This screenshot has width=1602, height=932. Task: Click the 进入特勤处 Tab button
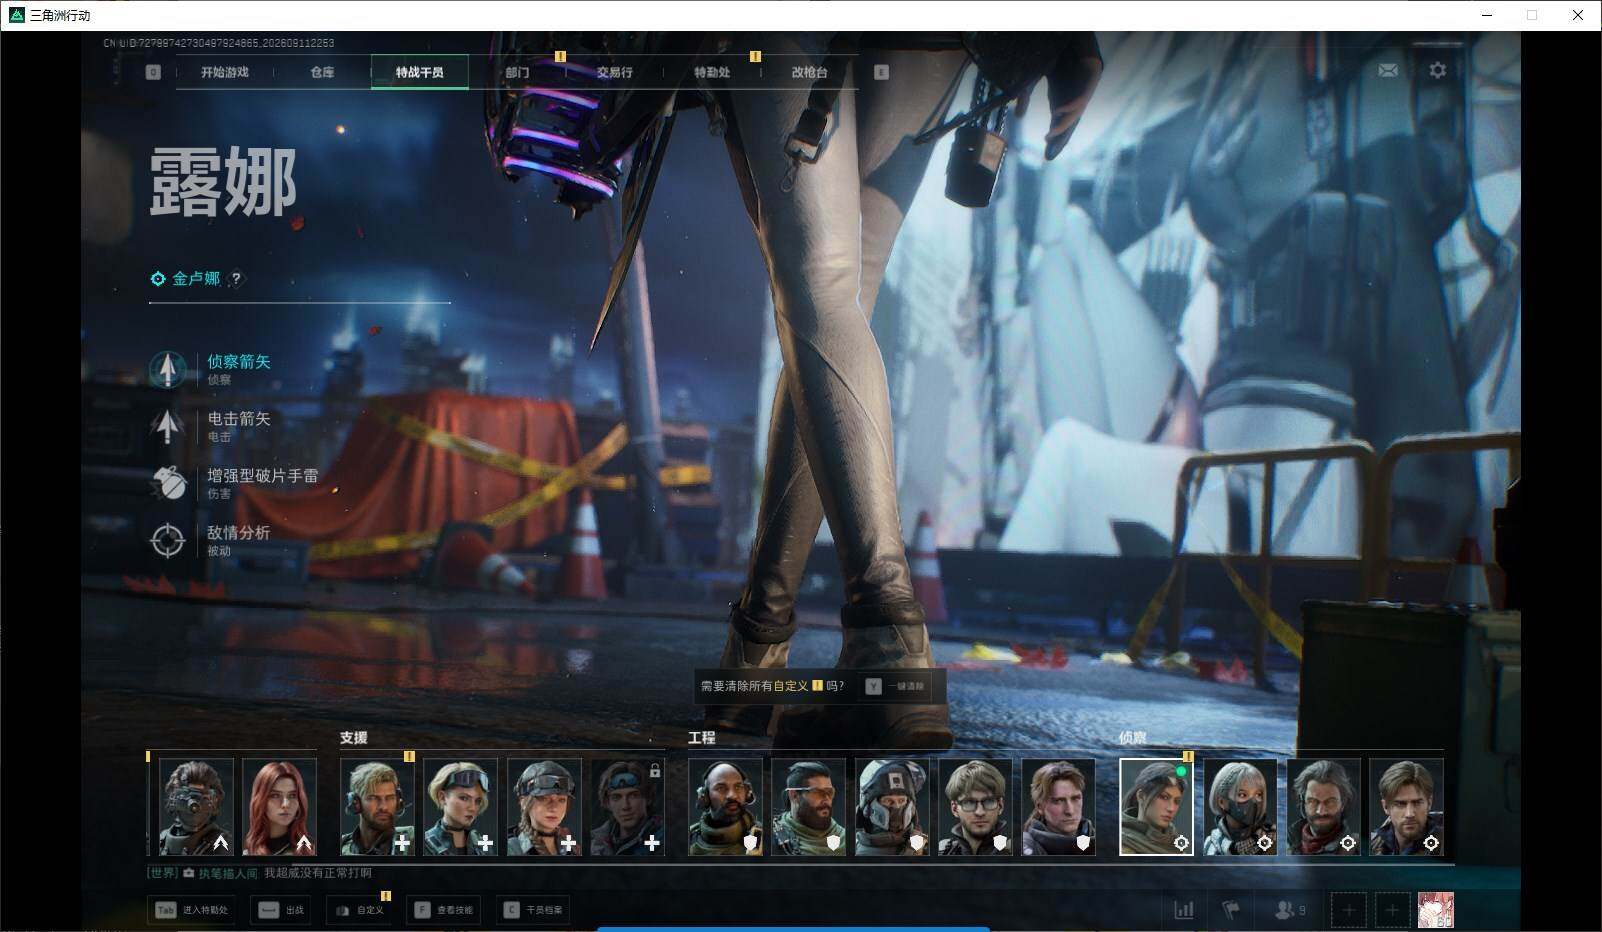click(x=192, y=910)
